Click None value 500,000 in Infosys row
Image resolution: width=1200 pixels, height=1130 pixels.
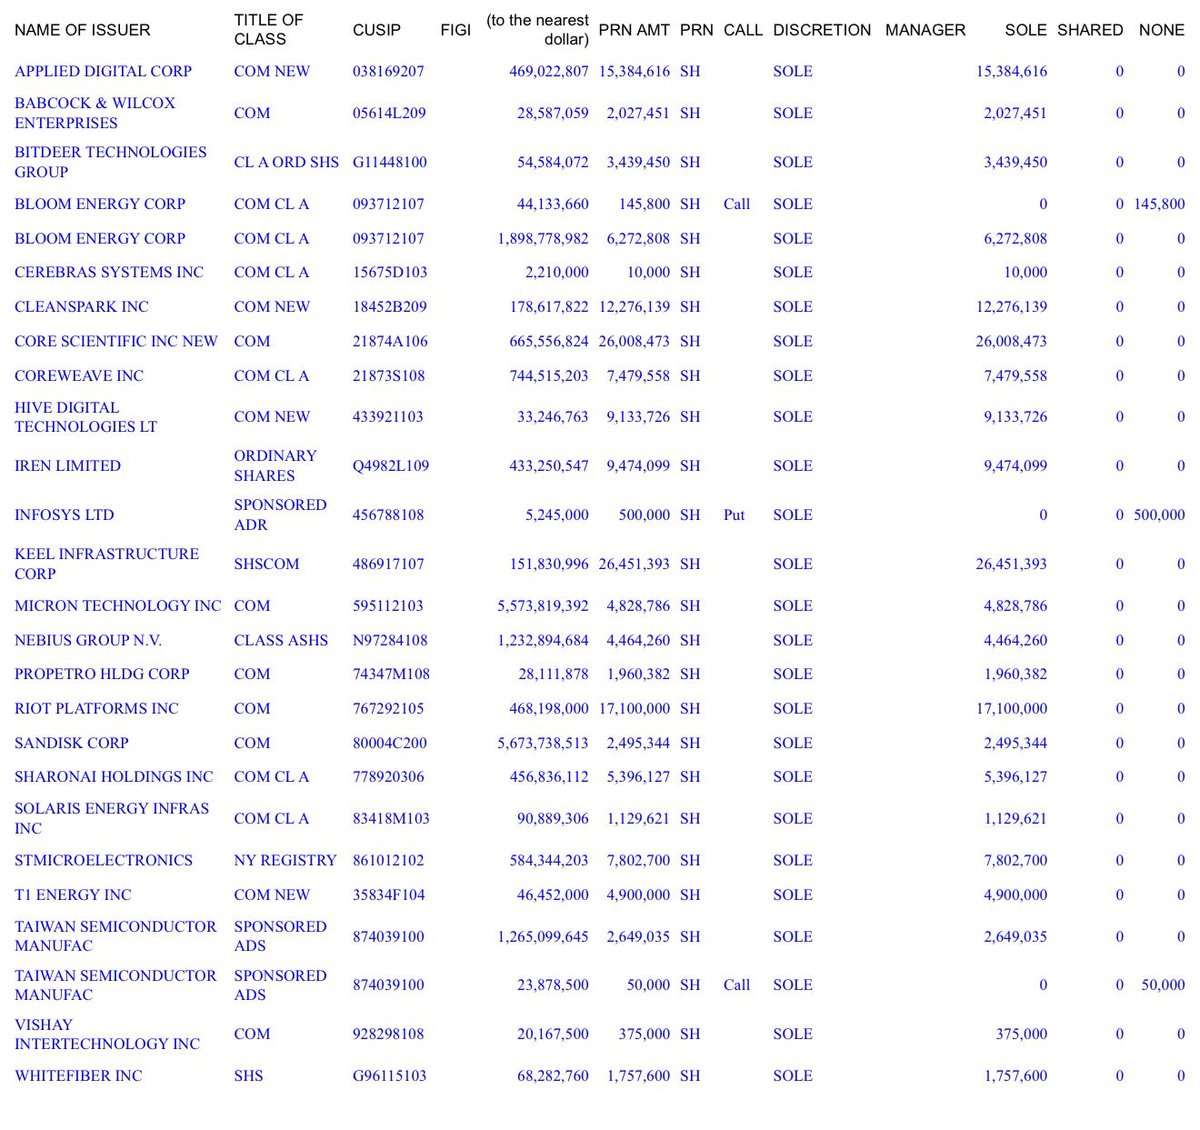[1159, 515]
